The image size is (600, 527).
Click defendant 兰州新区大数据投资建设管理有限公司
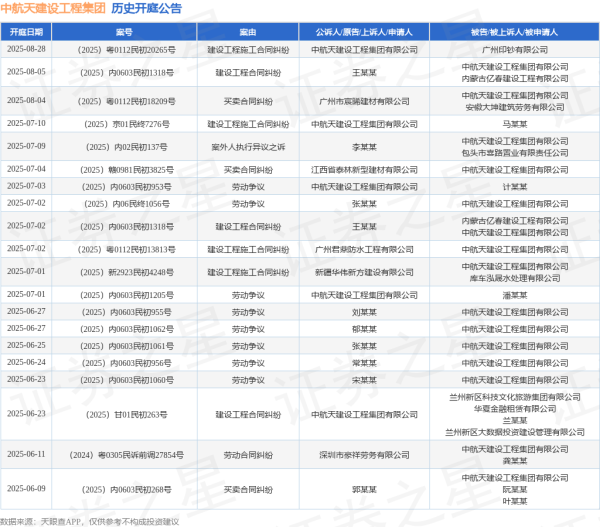point(515,432)
